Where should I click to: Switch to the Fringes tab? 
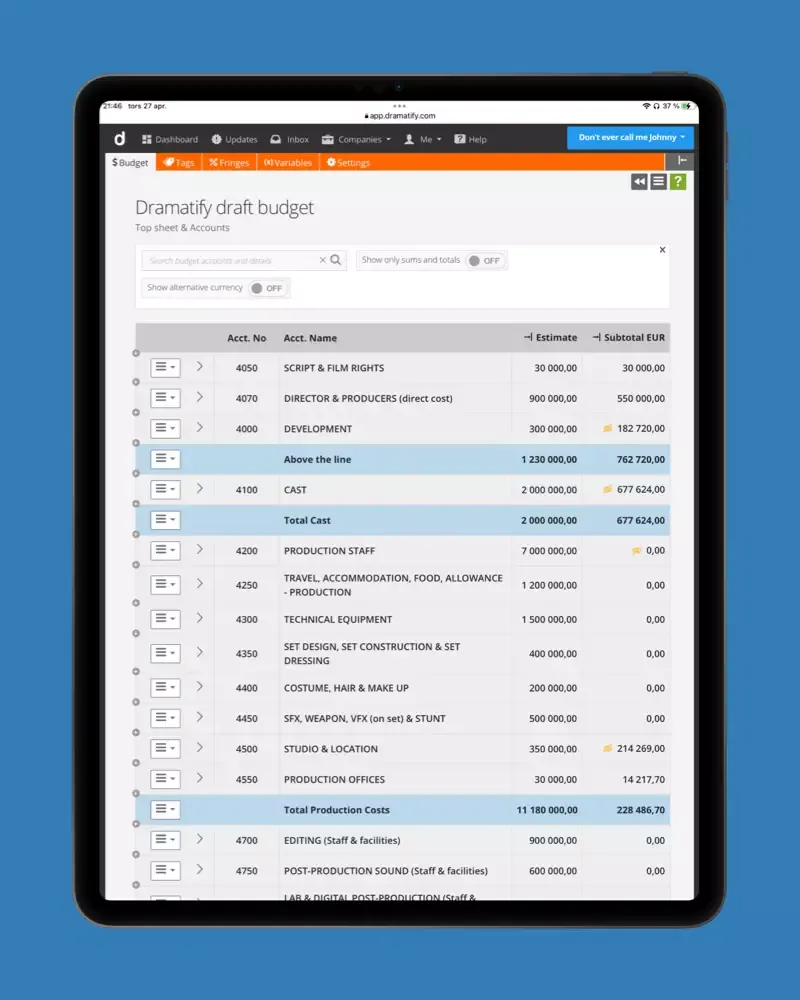(x=229, y=163)
